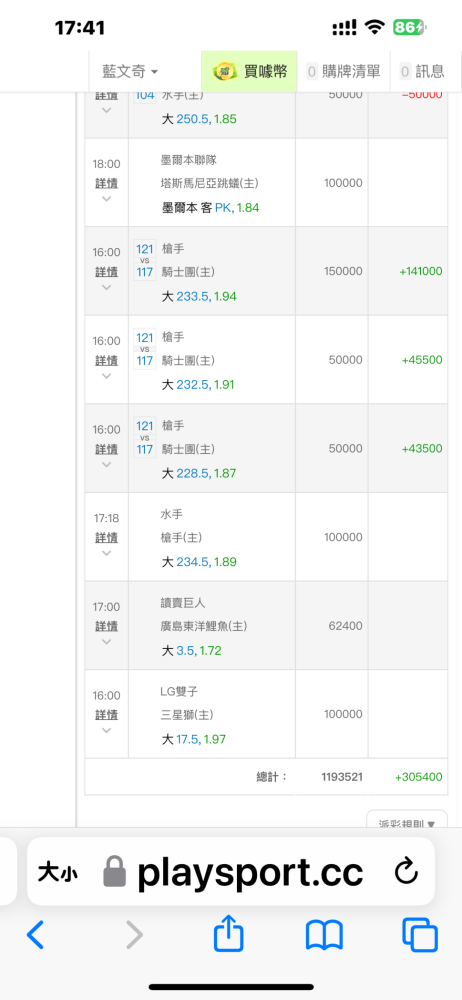Expand chevron under LG雙子 row

[107, 730]
